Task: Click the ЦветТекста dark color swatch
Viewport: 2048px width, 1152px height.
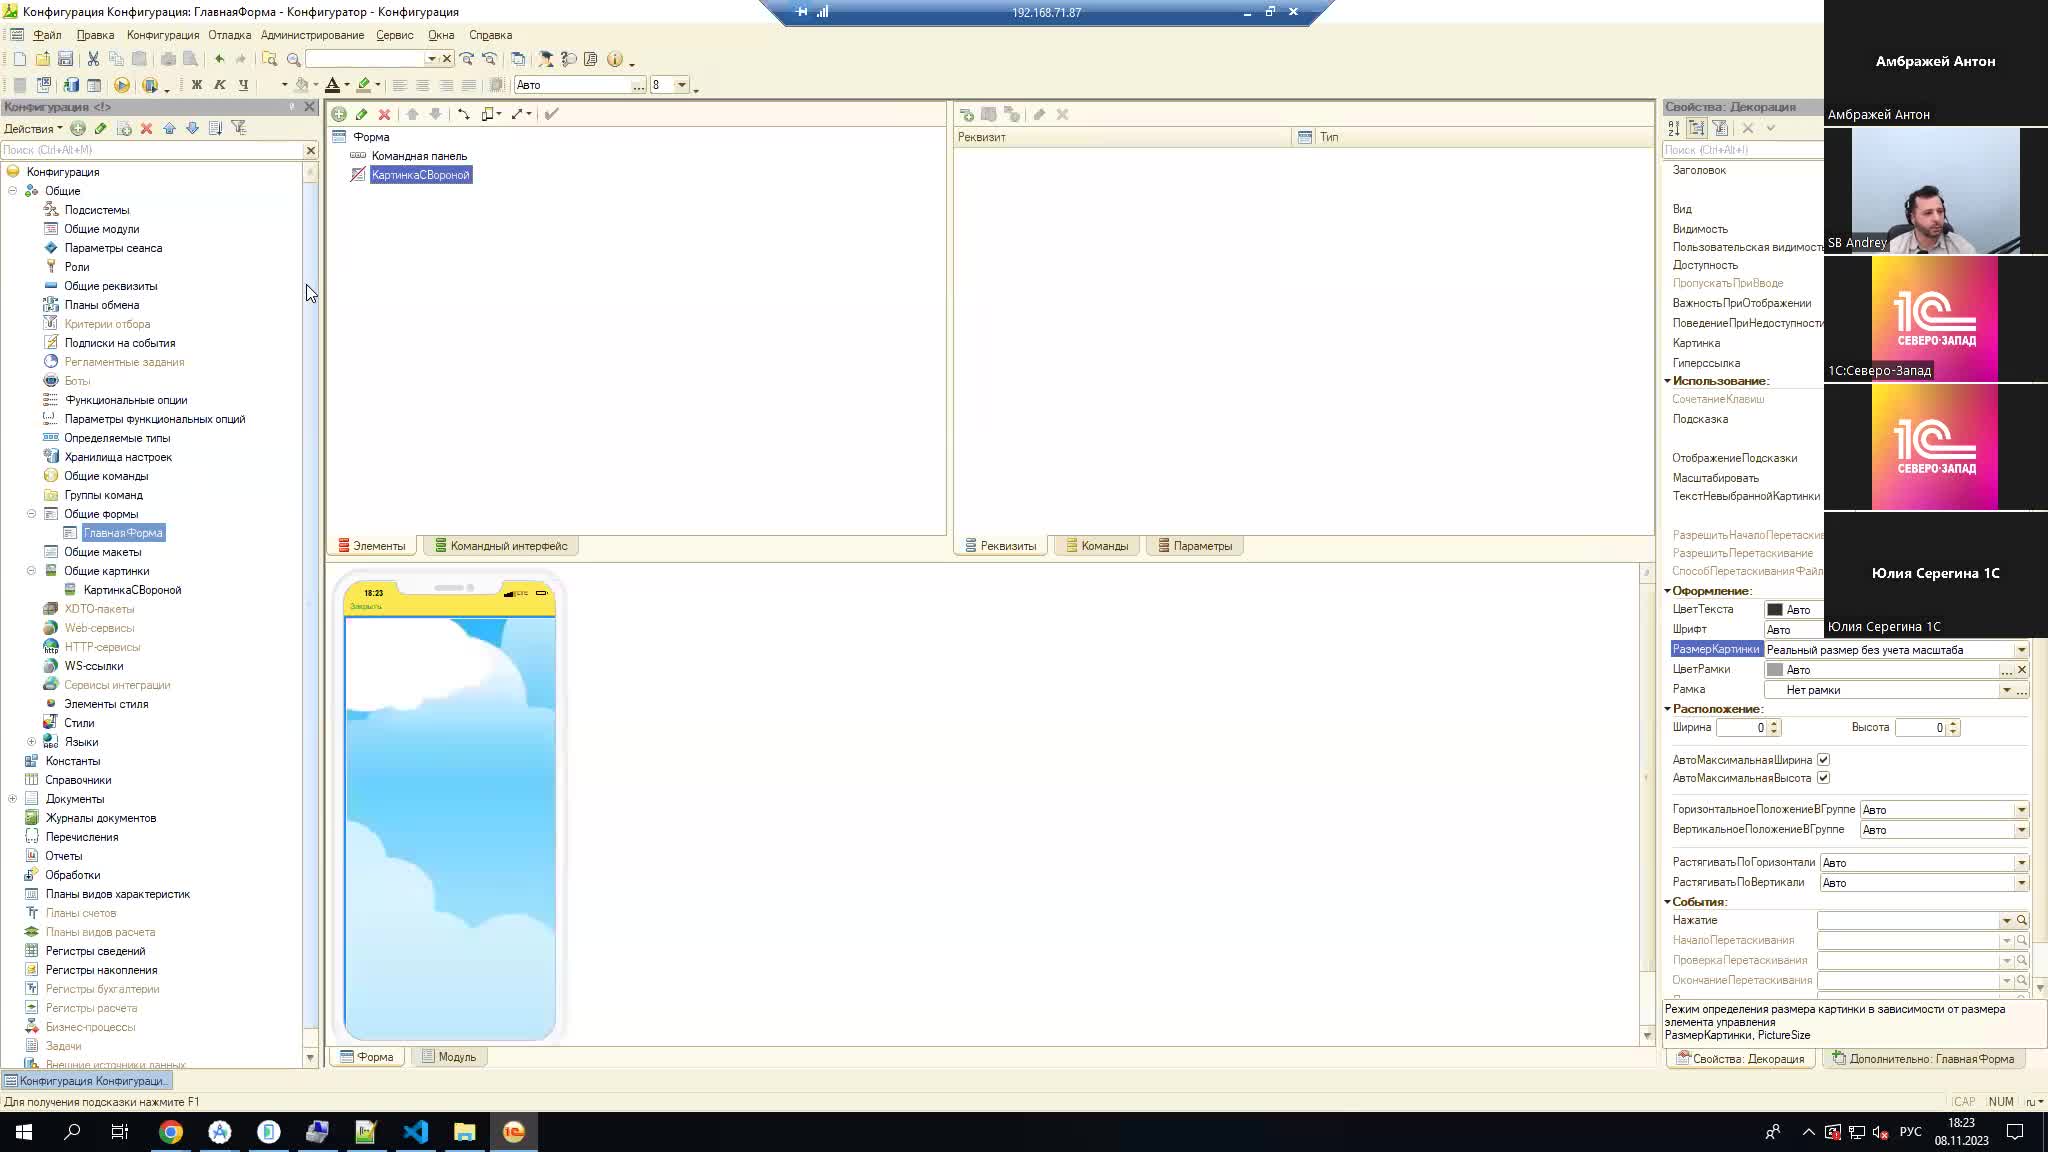Action: [x=1775, y=610]
